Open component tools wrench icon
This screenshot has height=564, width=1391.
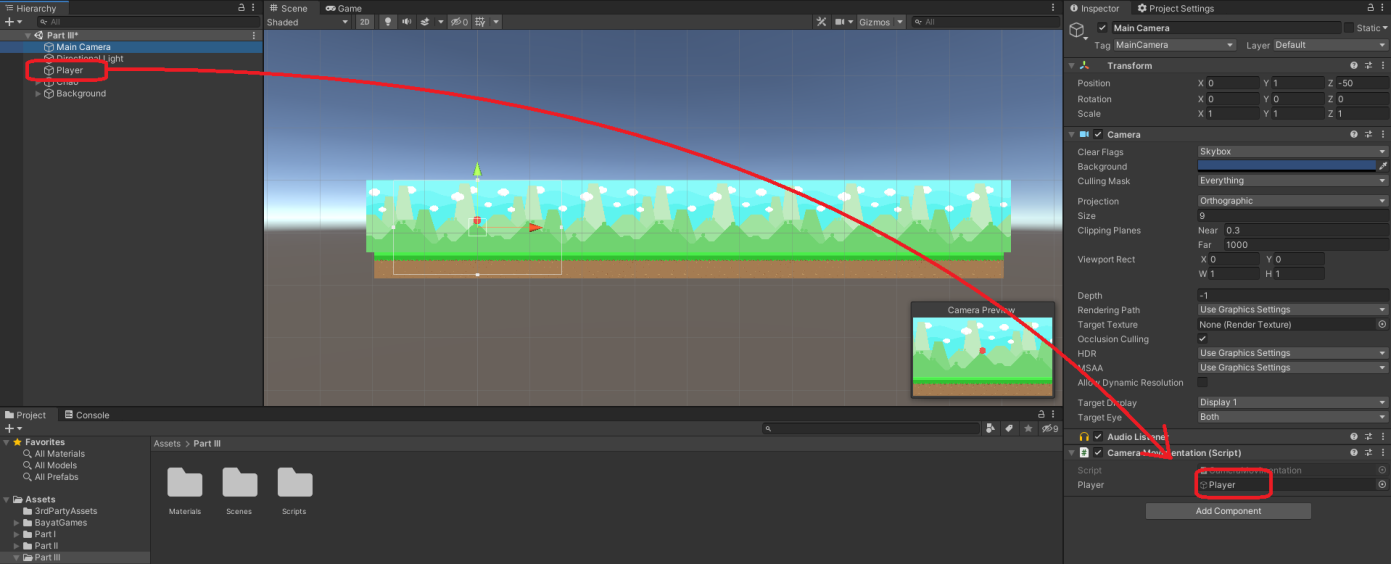coord(821,22)
